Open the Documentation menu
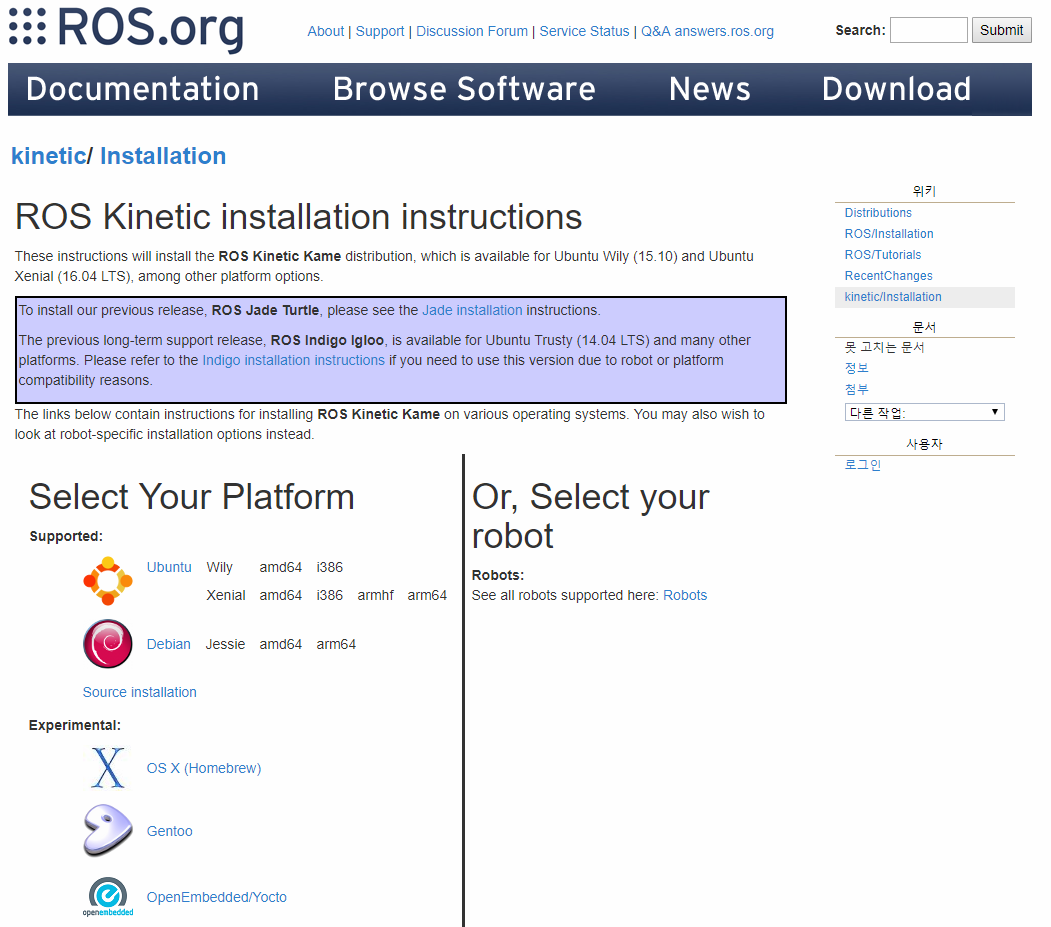This screenshot has height=927, width=1051. click(143, 89)
